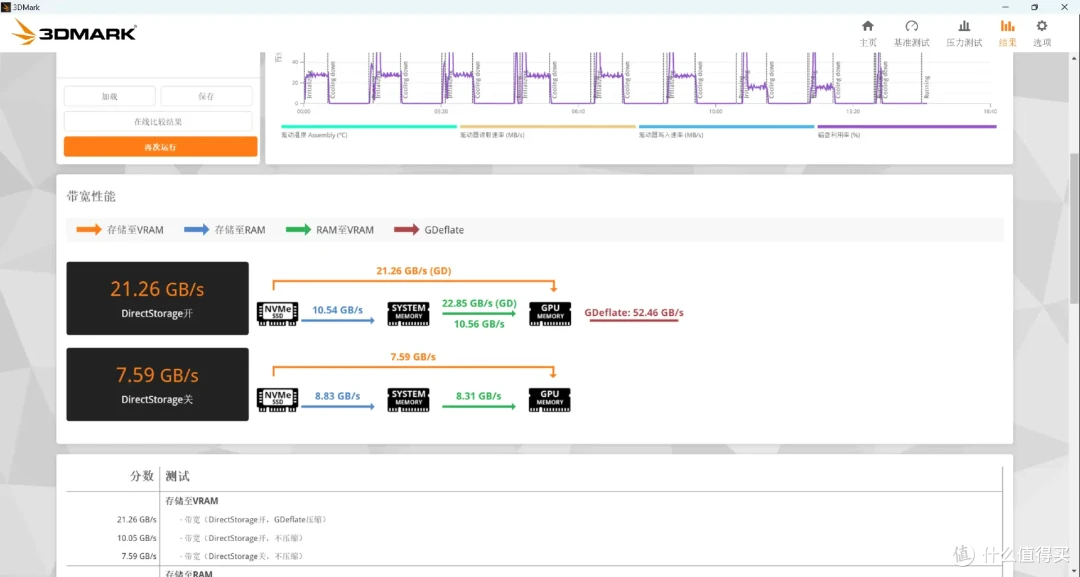
Task: Click green RAM至VRAM legend arrow
Action: coord(298,229)
